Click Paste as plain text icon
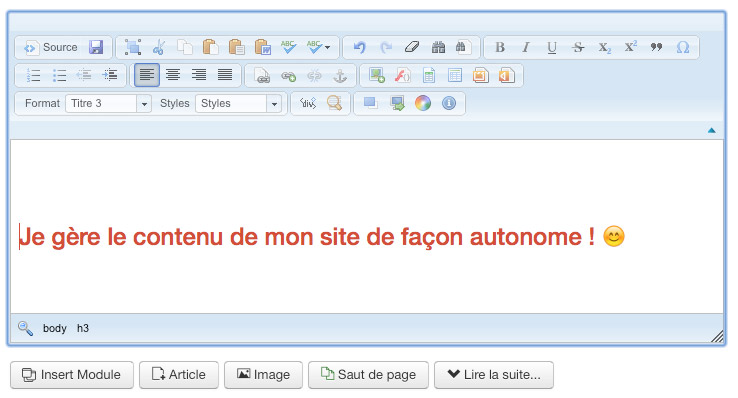The height and width of the screenshot is (398, 738). [236, 47]
